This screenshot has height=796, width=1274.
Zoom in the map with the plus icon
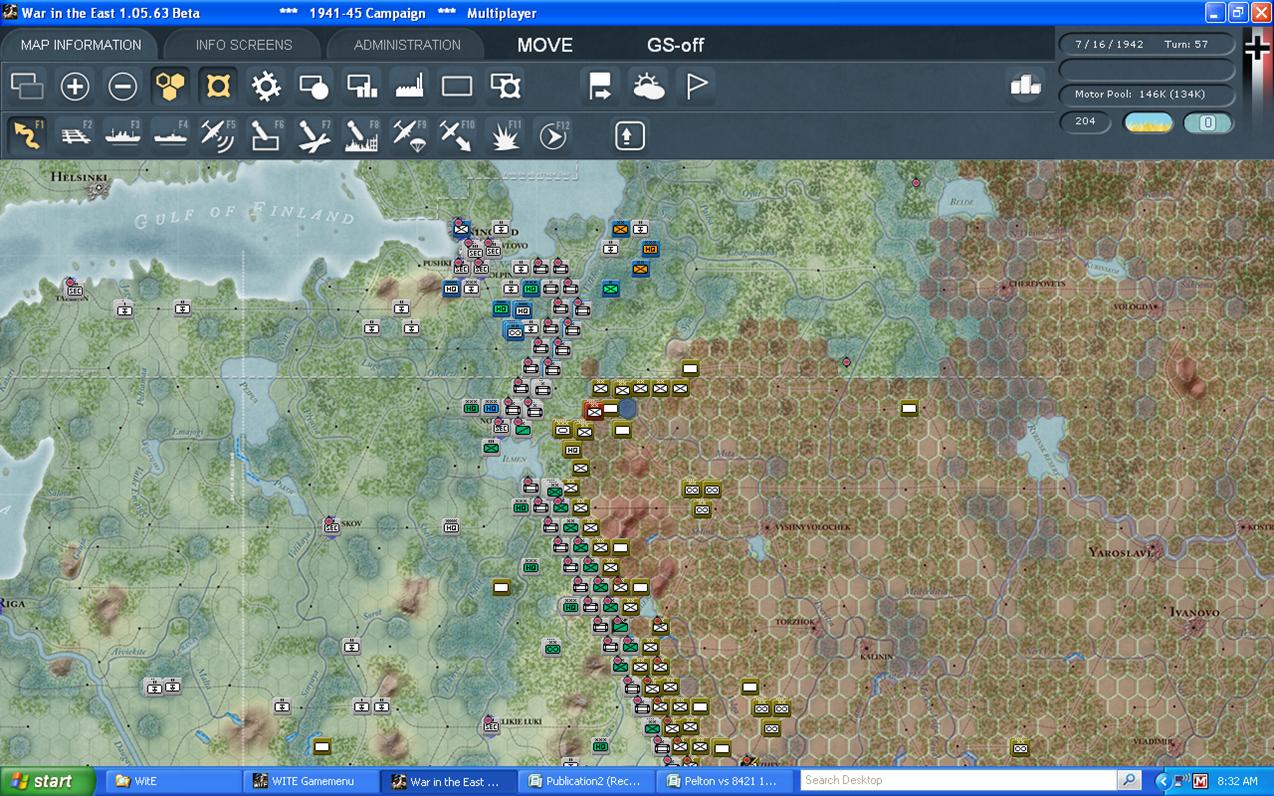click(75, 87)
